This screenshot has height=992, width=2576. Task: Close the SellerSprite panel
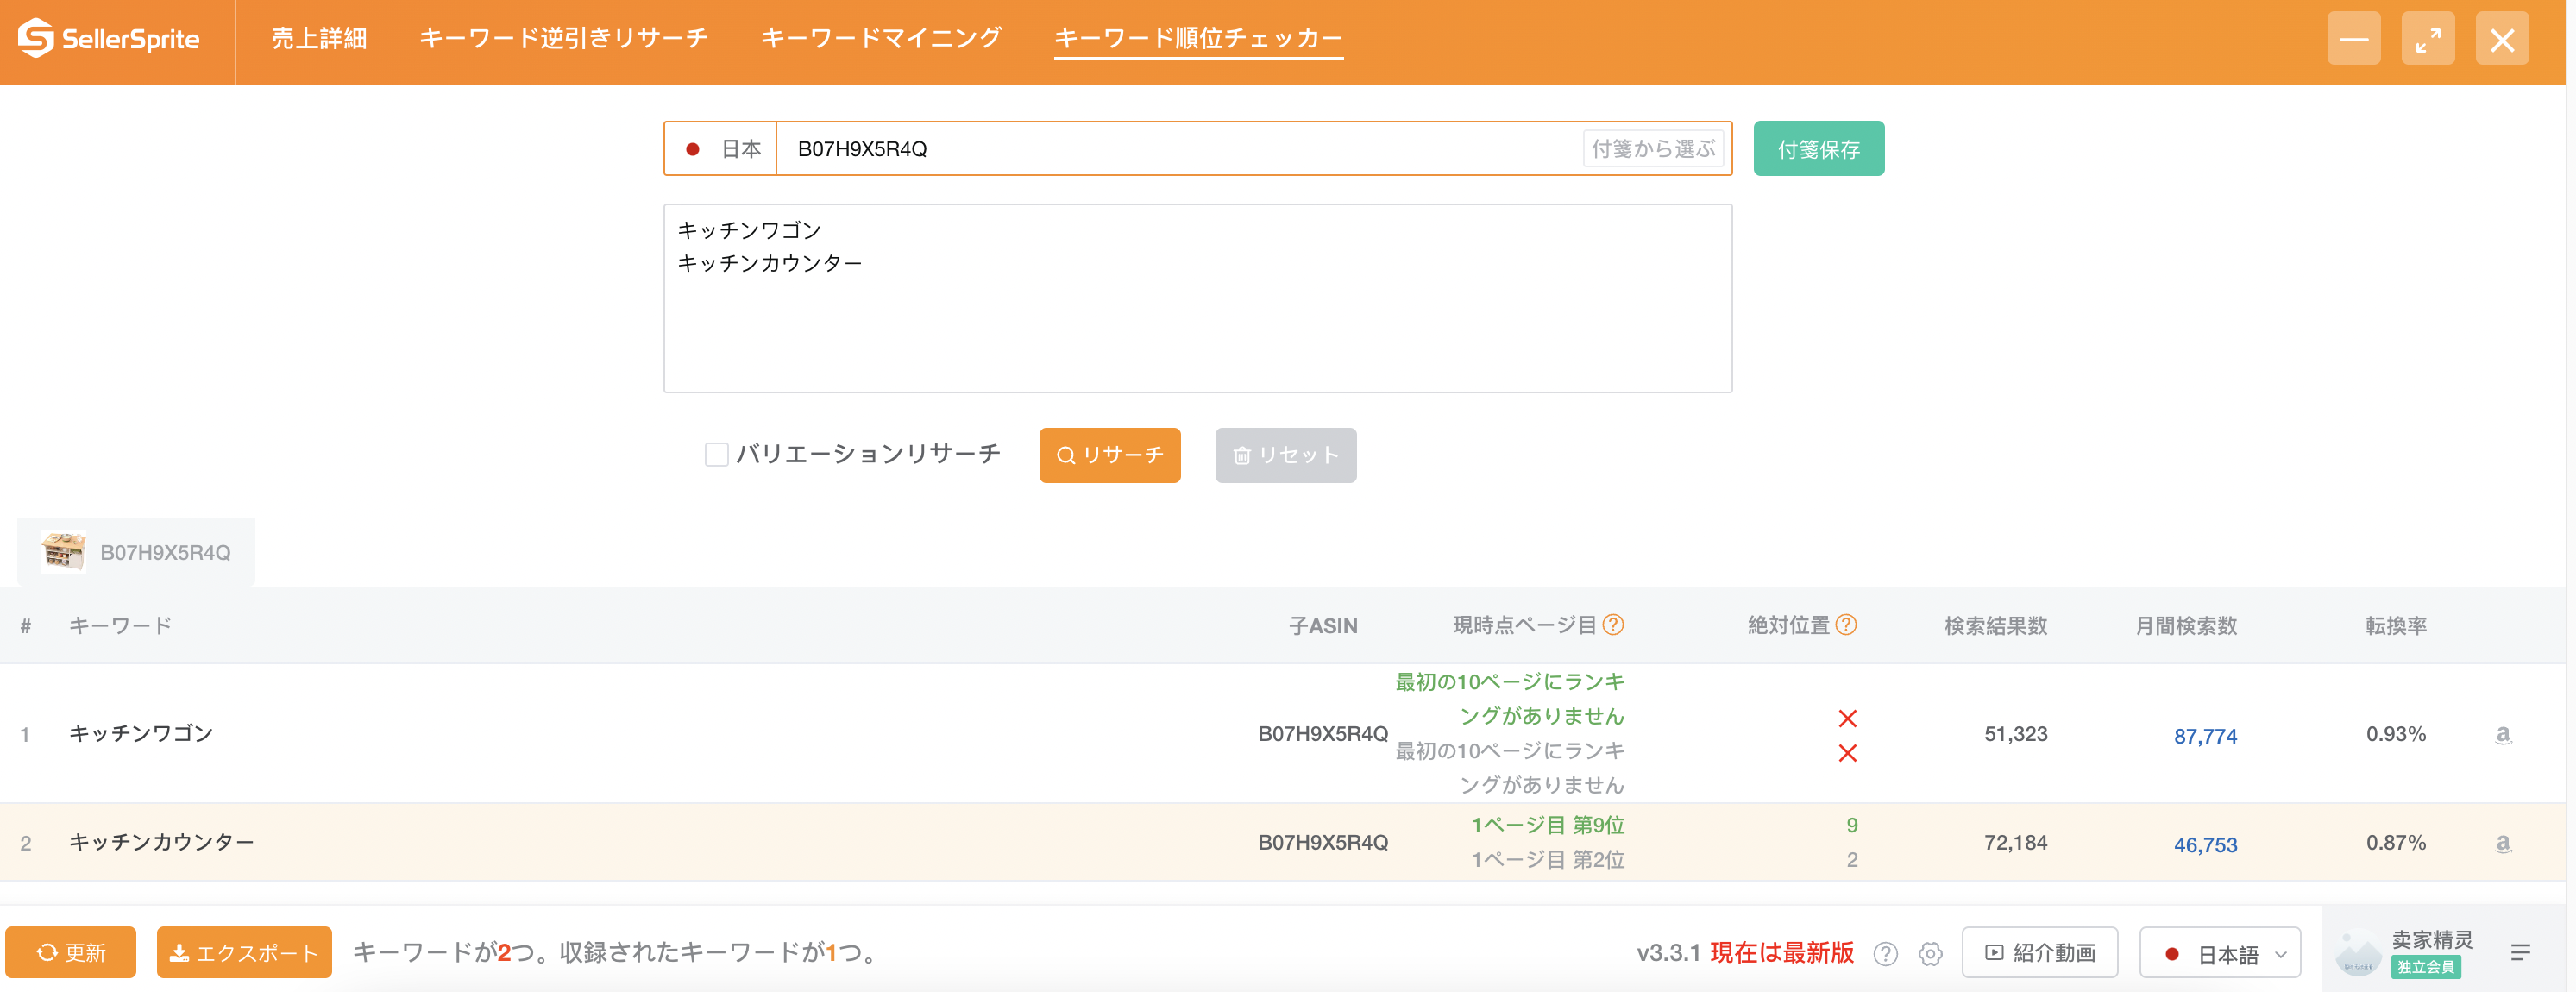[x=2502, y=39]
